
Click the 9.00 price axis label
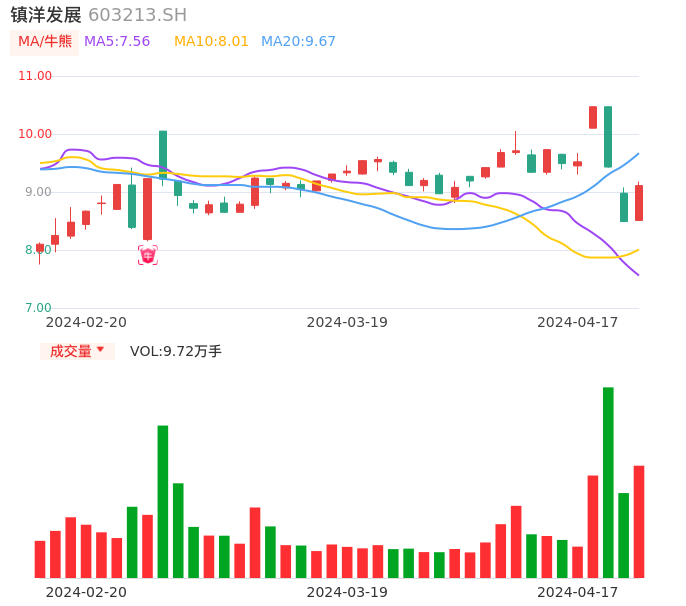coord(38,192)
